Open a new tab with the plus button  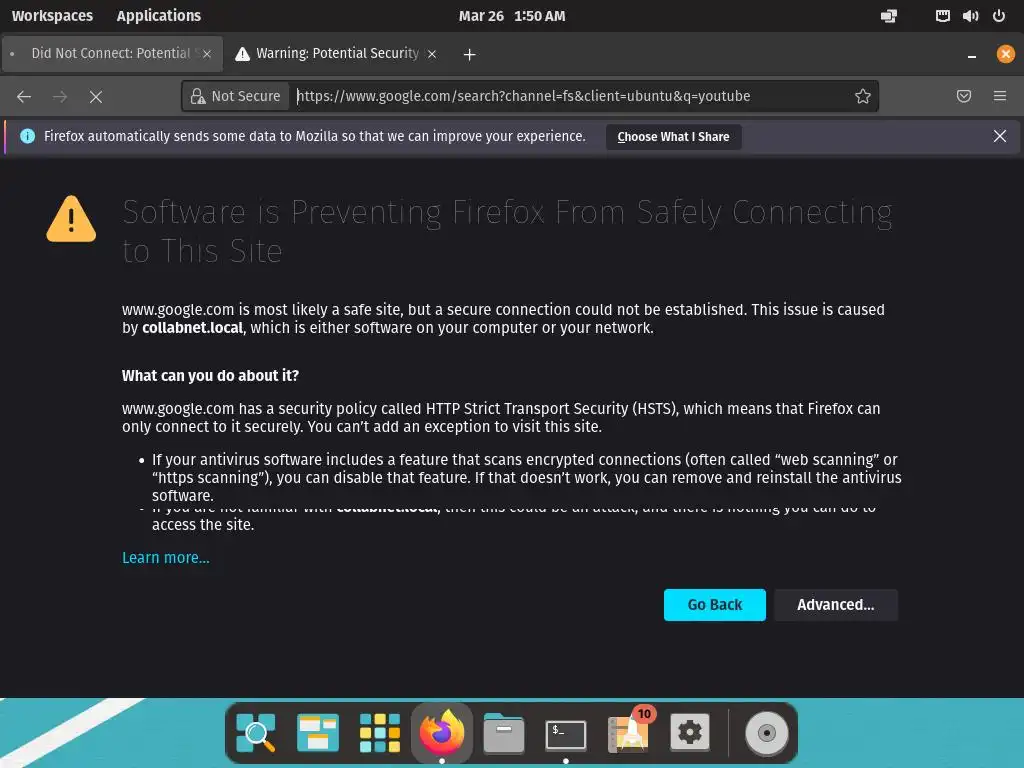pyautogui.click(x=470, y=54)
